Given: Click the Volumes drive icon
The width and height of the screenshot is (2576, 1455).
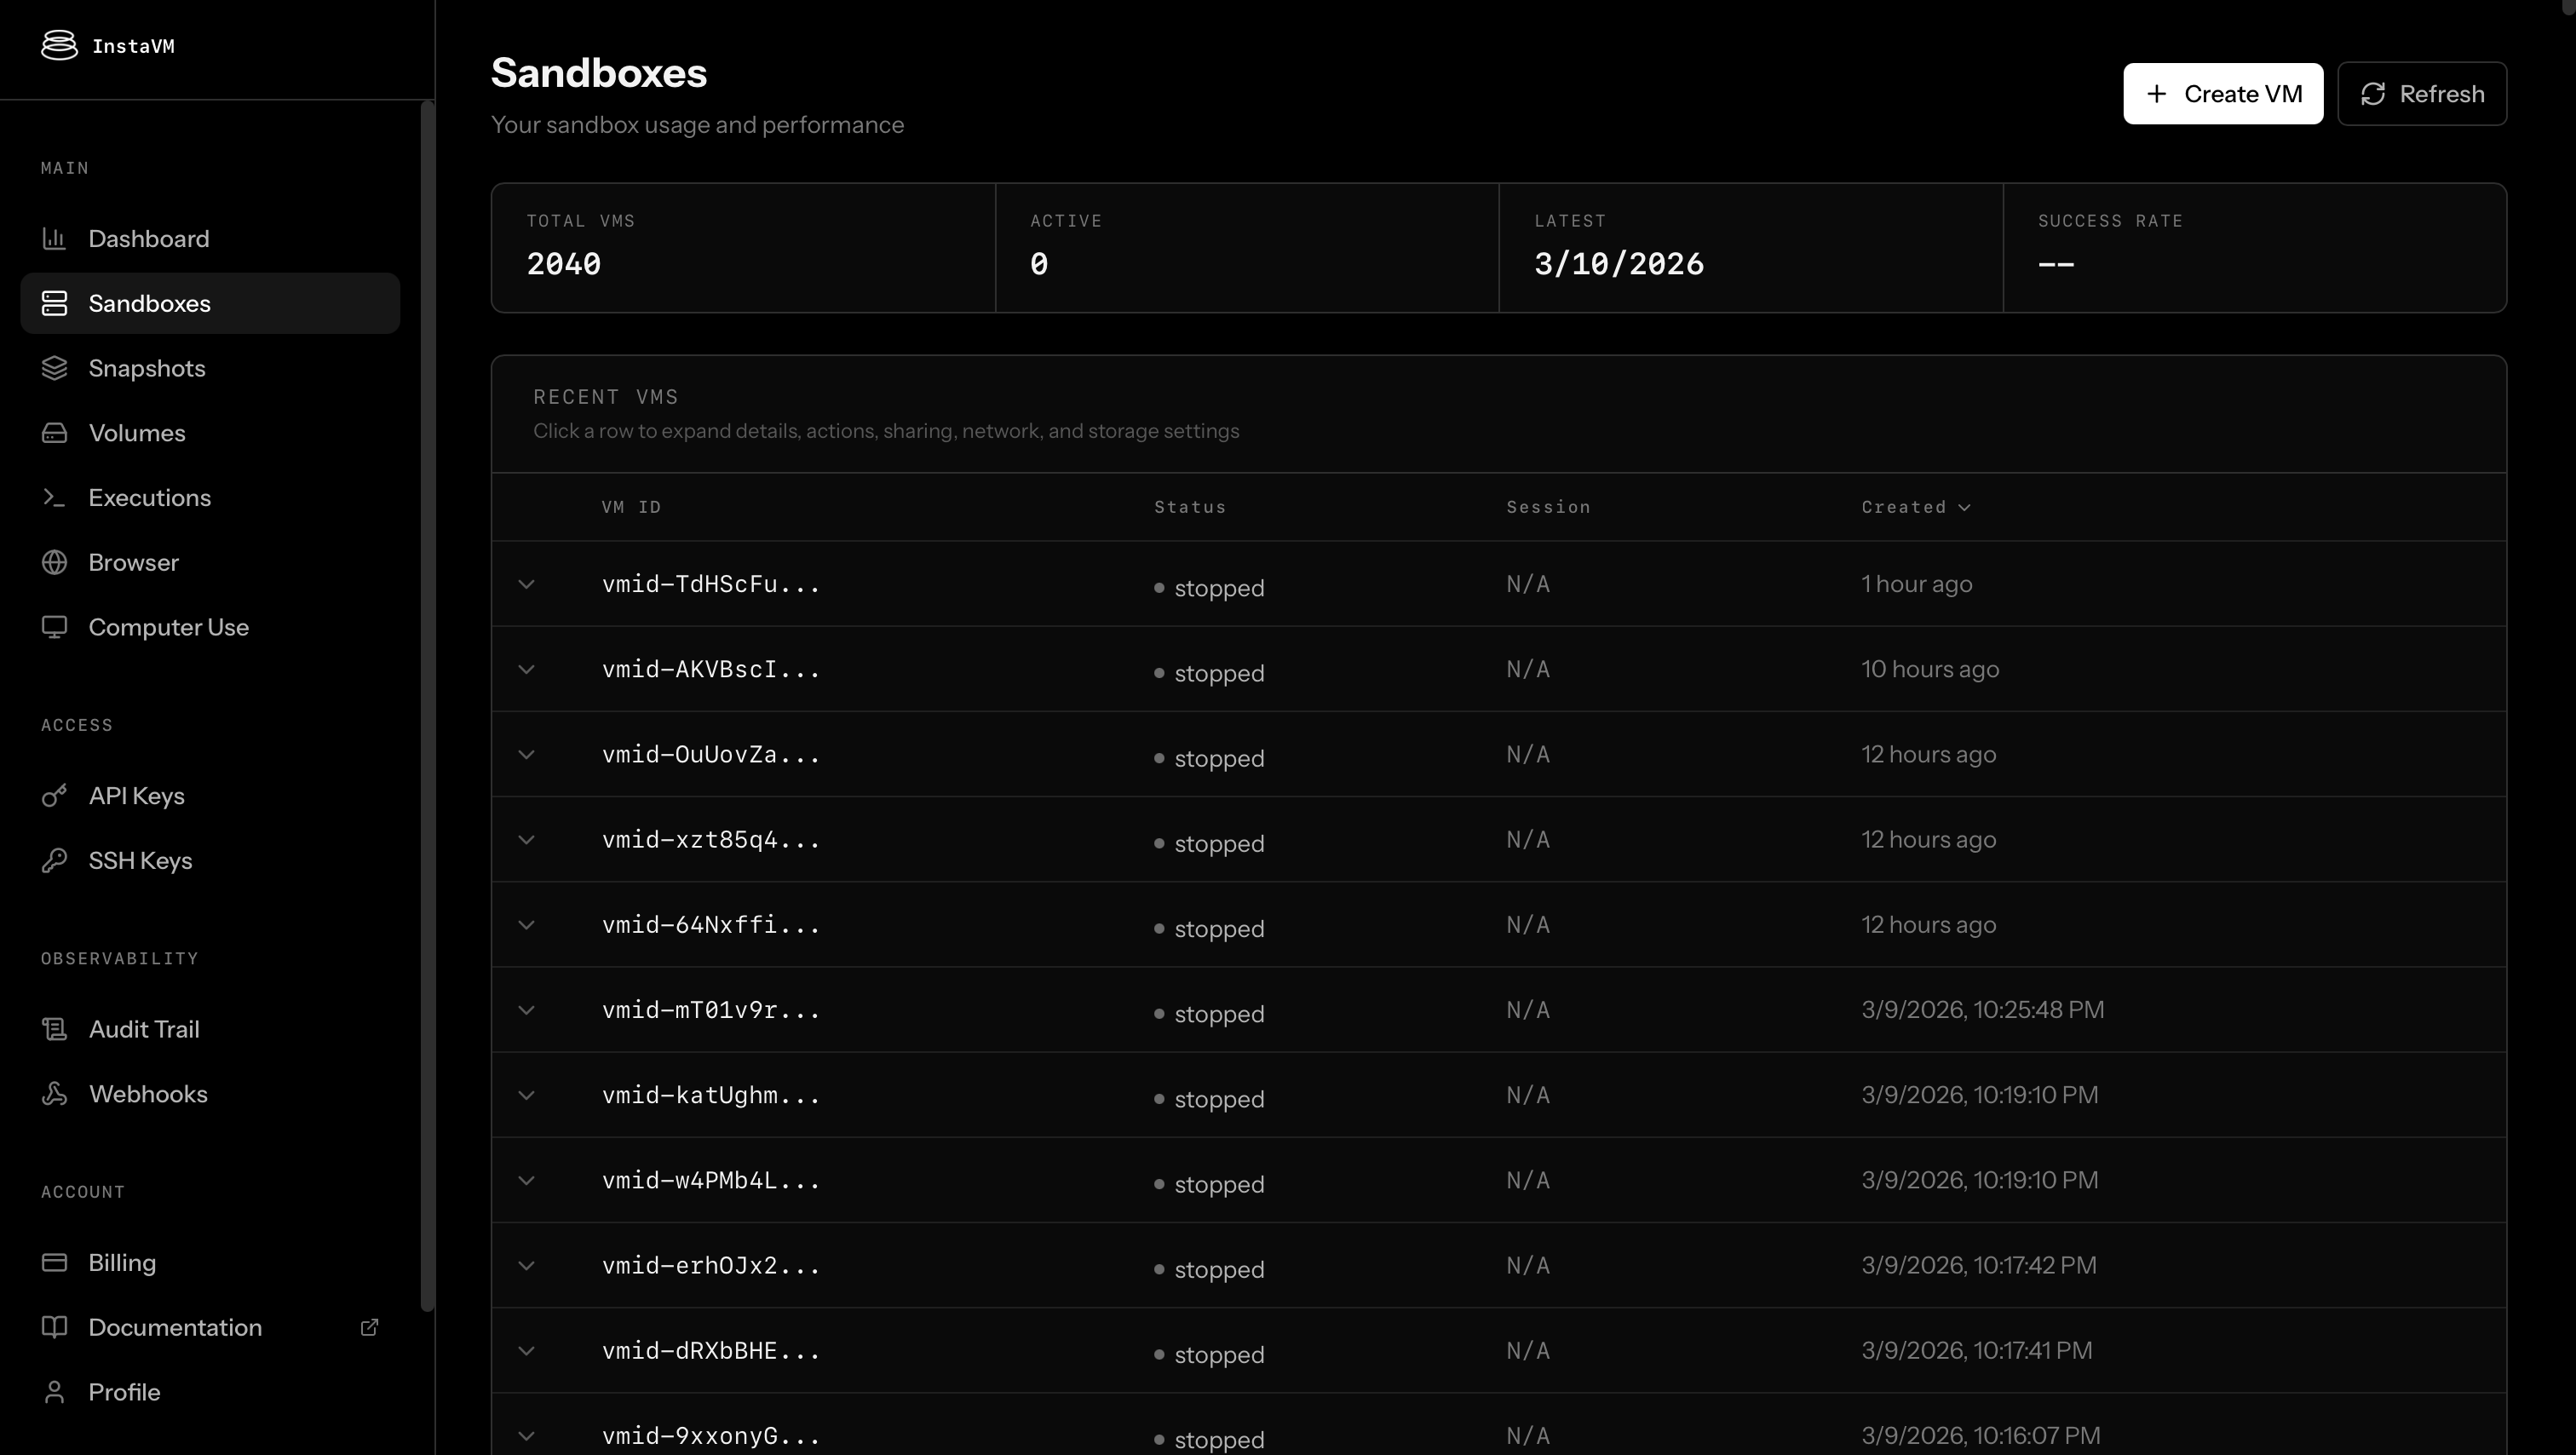Looking at the screenshot, I should [x=55, y=433].
